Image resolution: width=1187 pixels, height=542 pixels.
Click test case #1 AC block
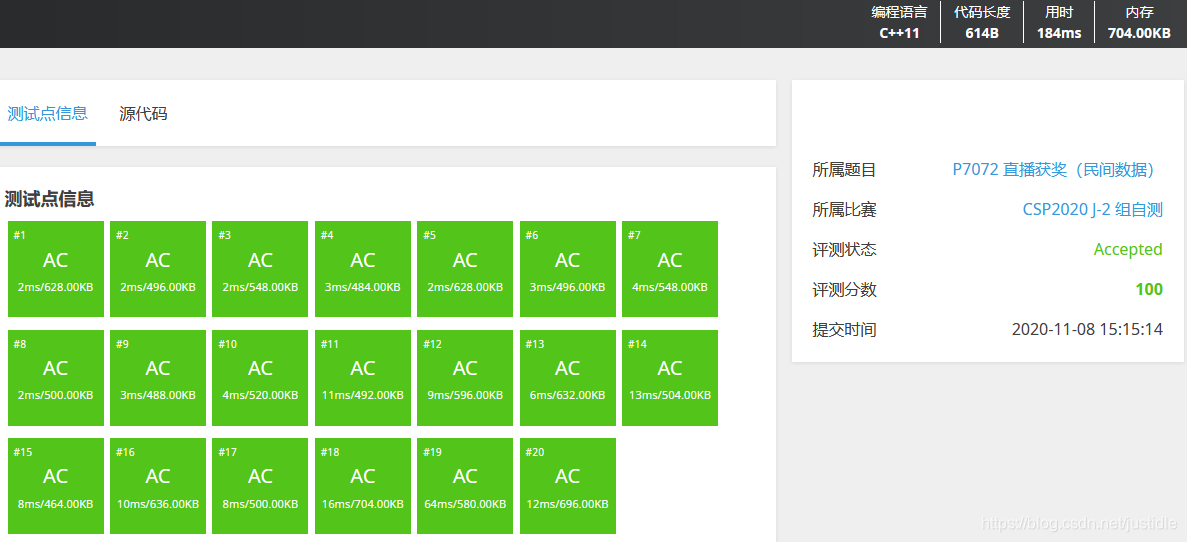(56, 269)
